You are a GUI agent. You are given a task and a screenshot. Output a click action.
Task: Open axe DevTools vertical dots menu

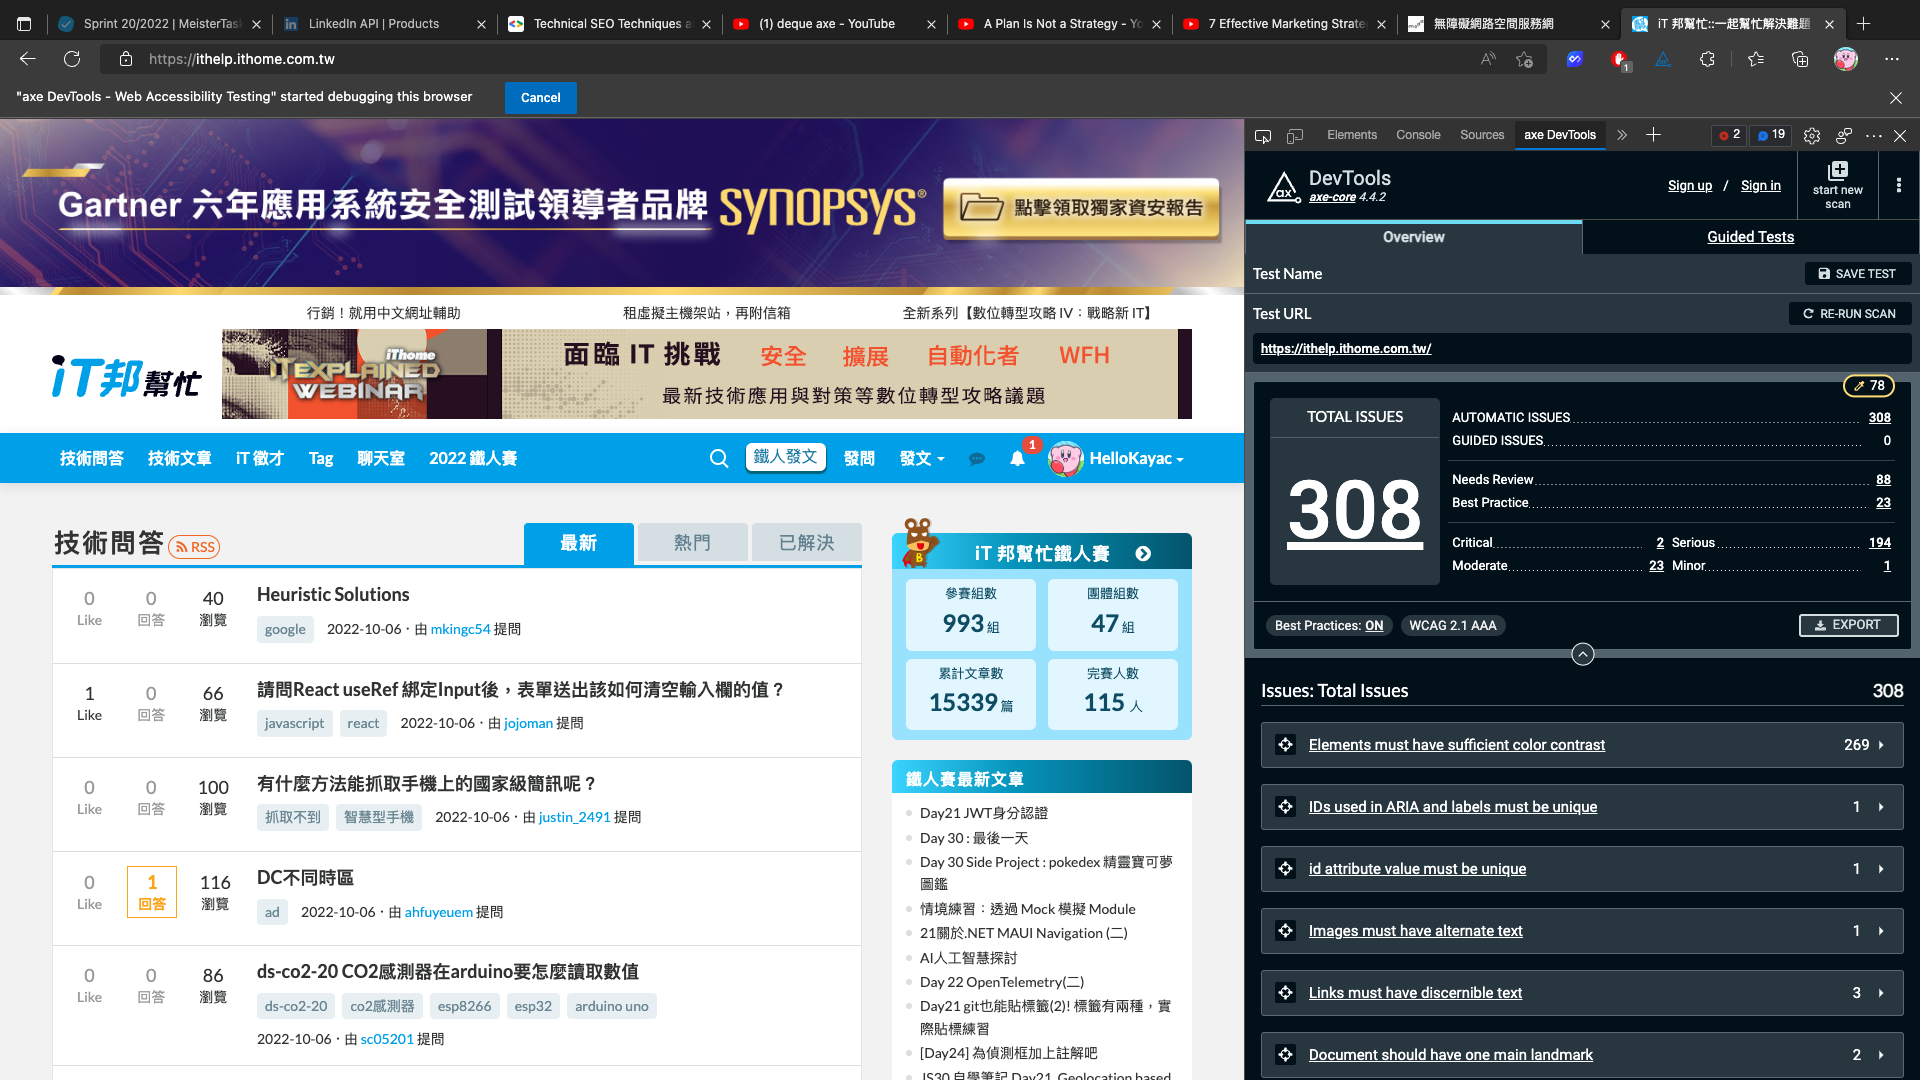(1898, 185)
